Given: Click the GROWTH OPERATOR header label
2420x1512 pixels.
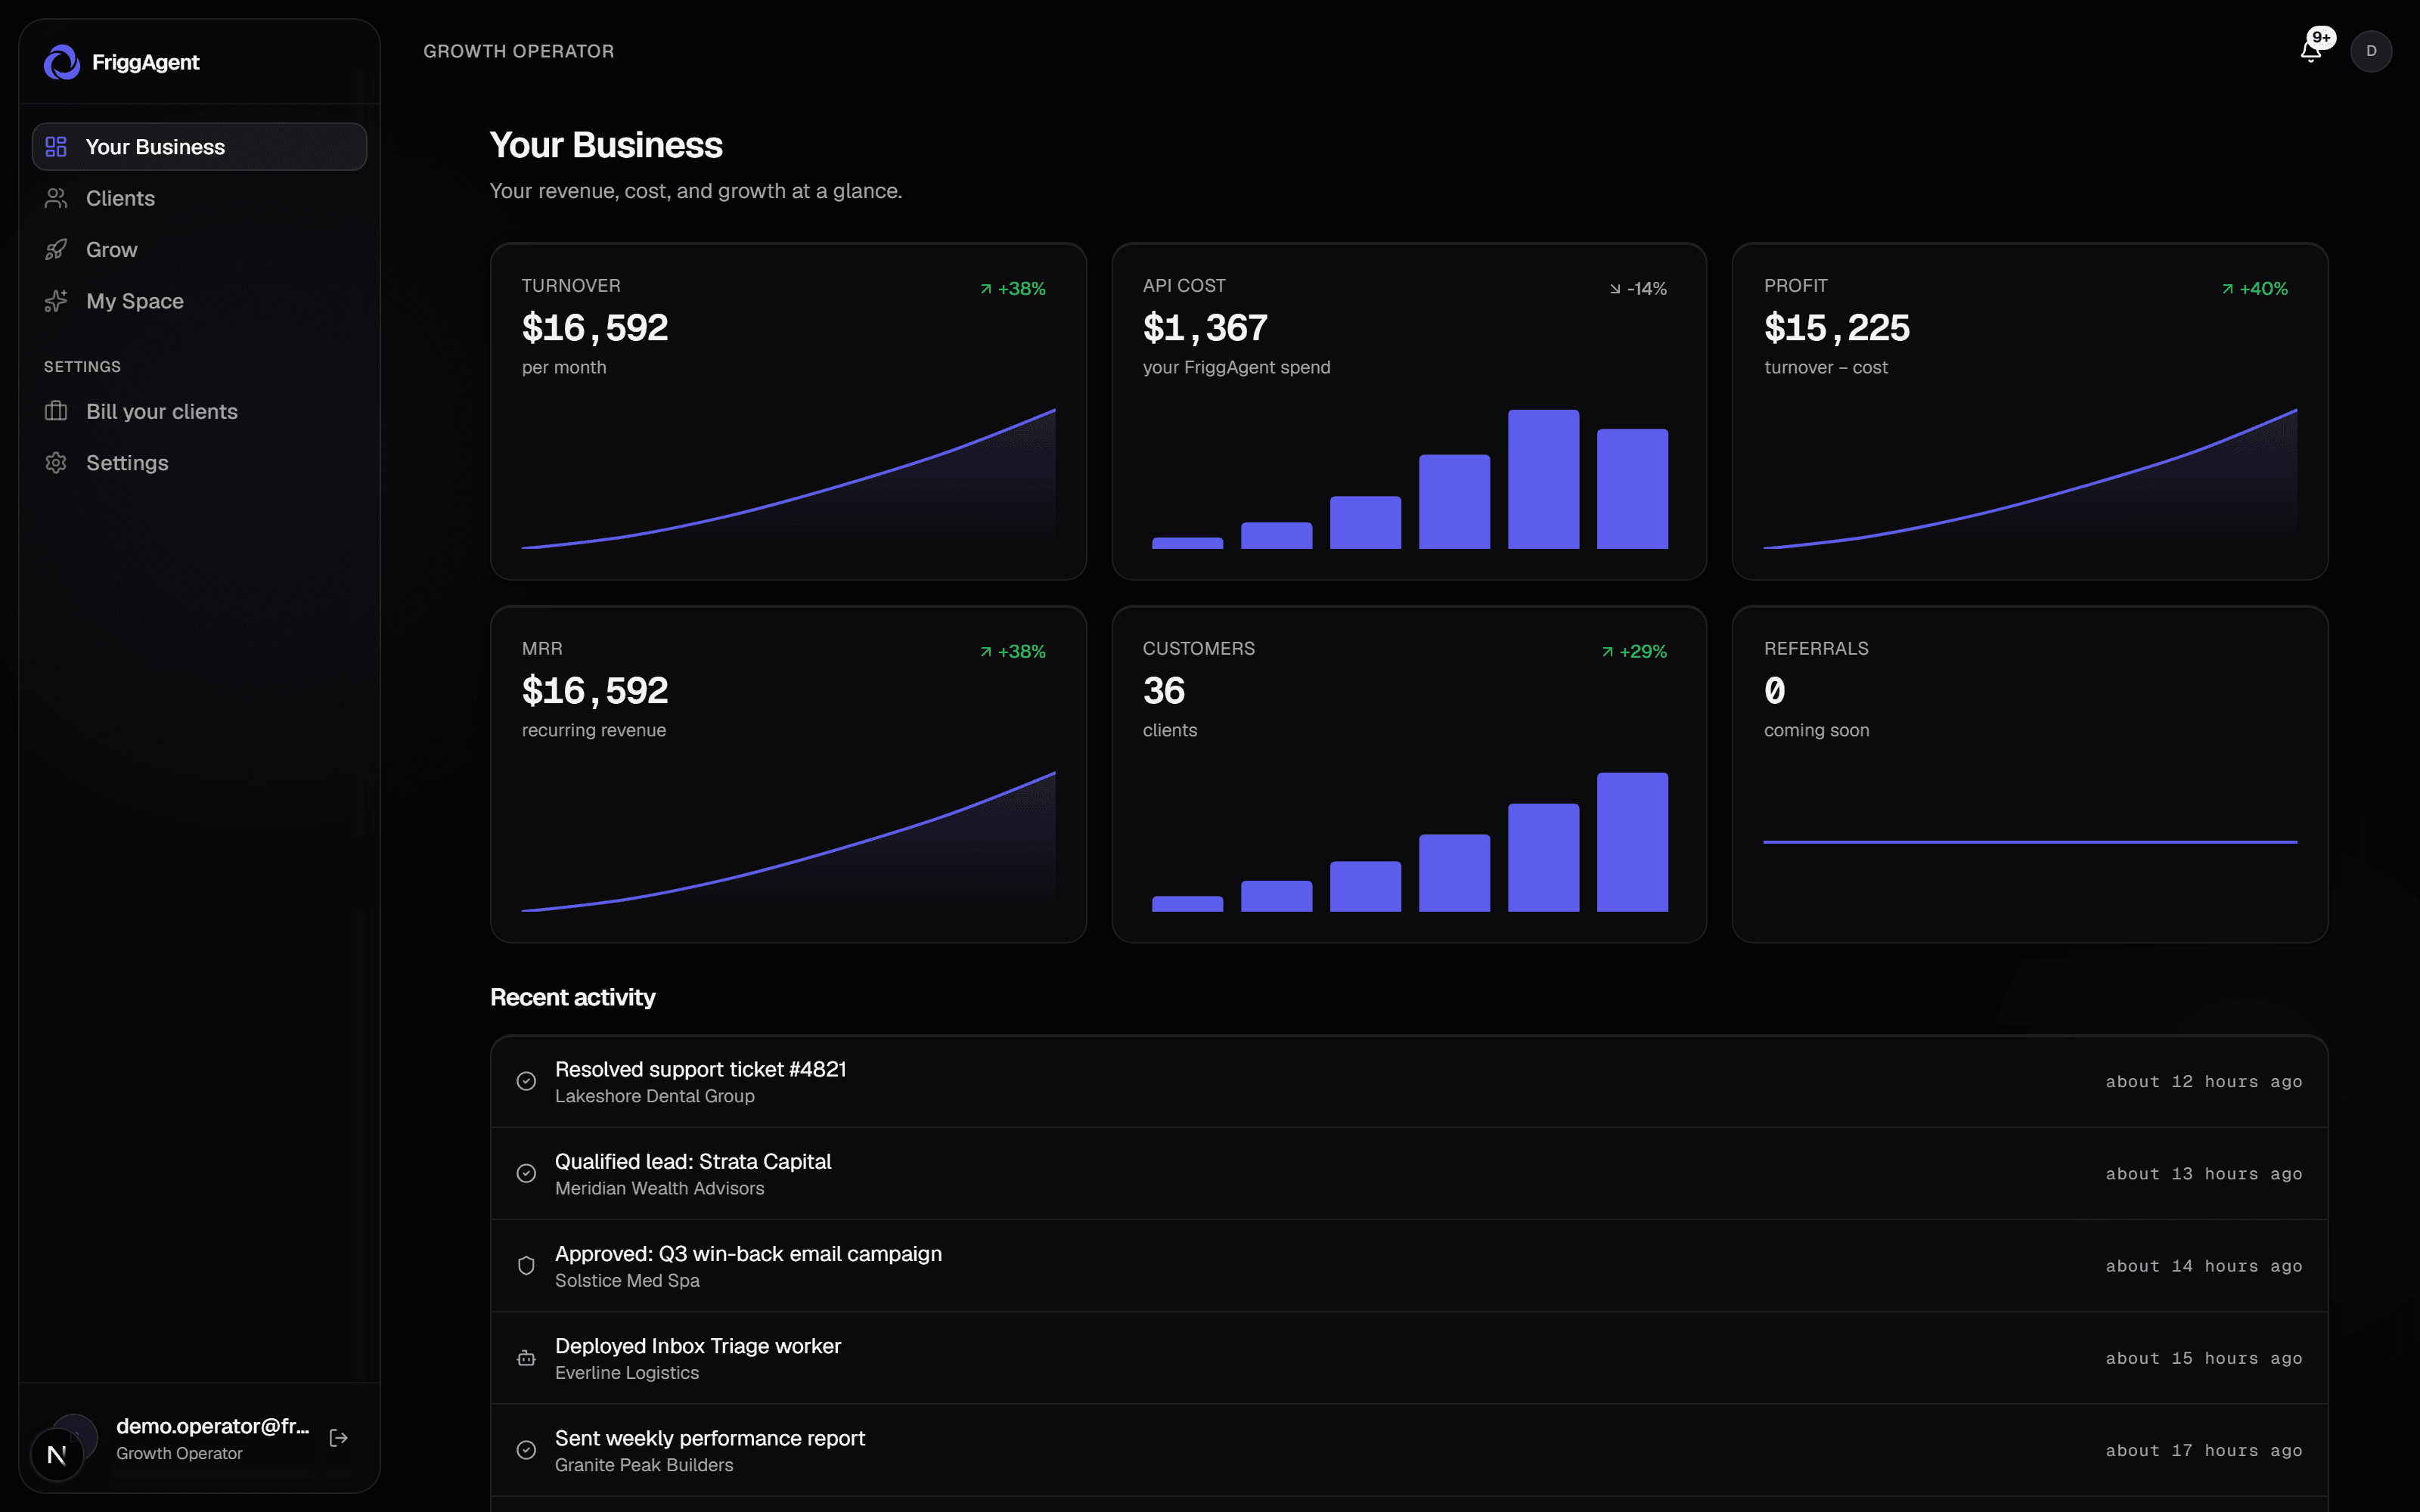Looking at the screenshot, I should 519,51.
